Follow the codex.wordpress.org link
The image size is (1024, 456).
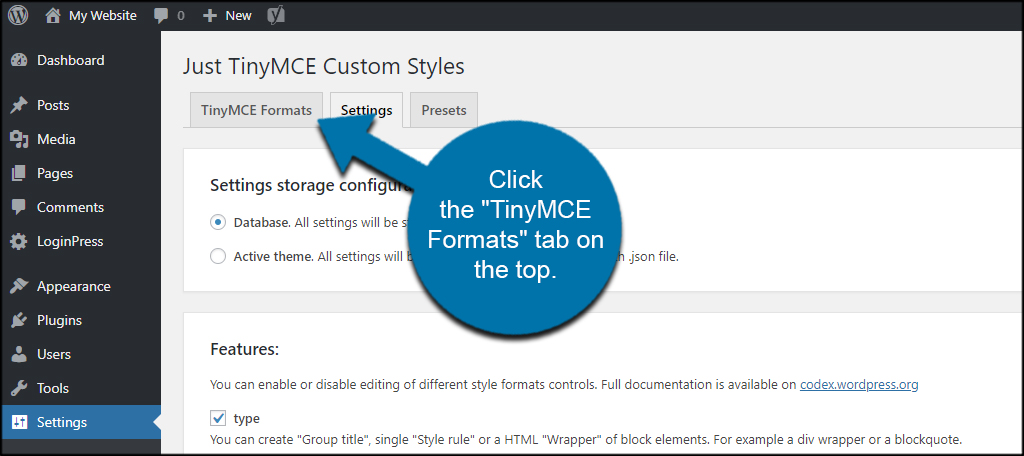point(859,385)
